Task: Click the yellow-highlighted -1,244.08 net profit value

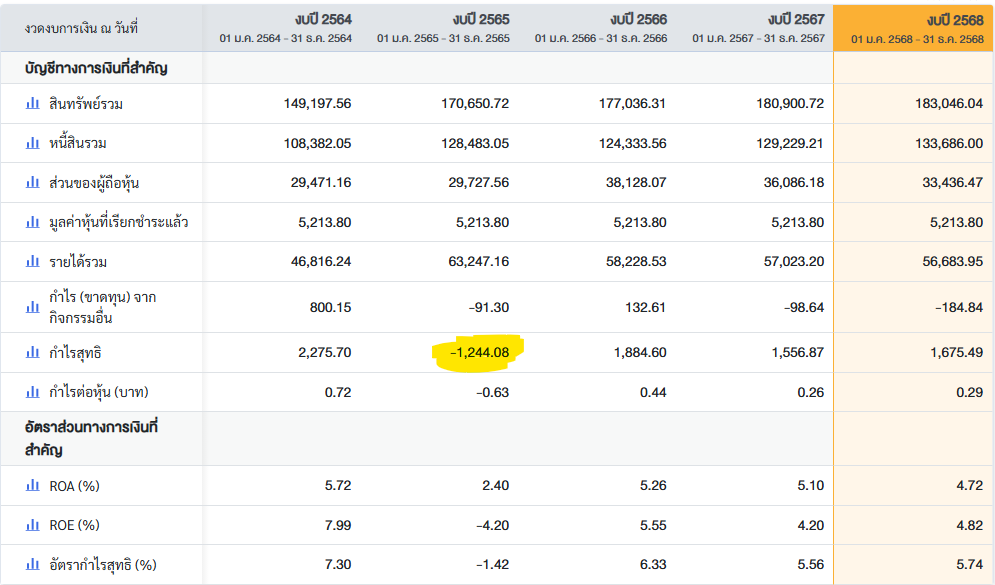Action: coord(478,353)
